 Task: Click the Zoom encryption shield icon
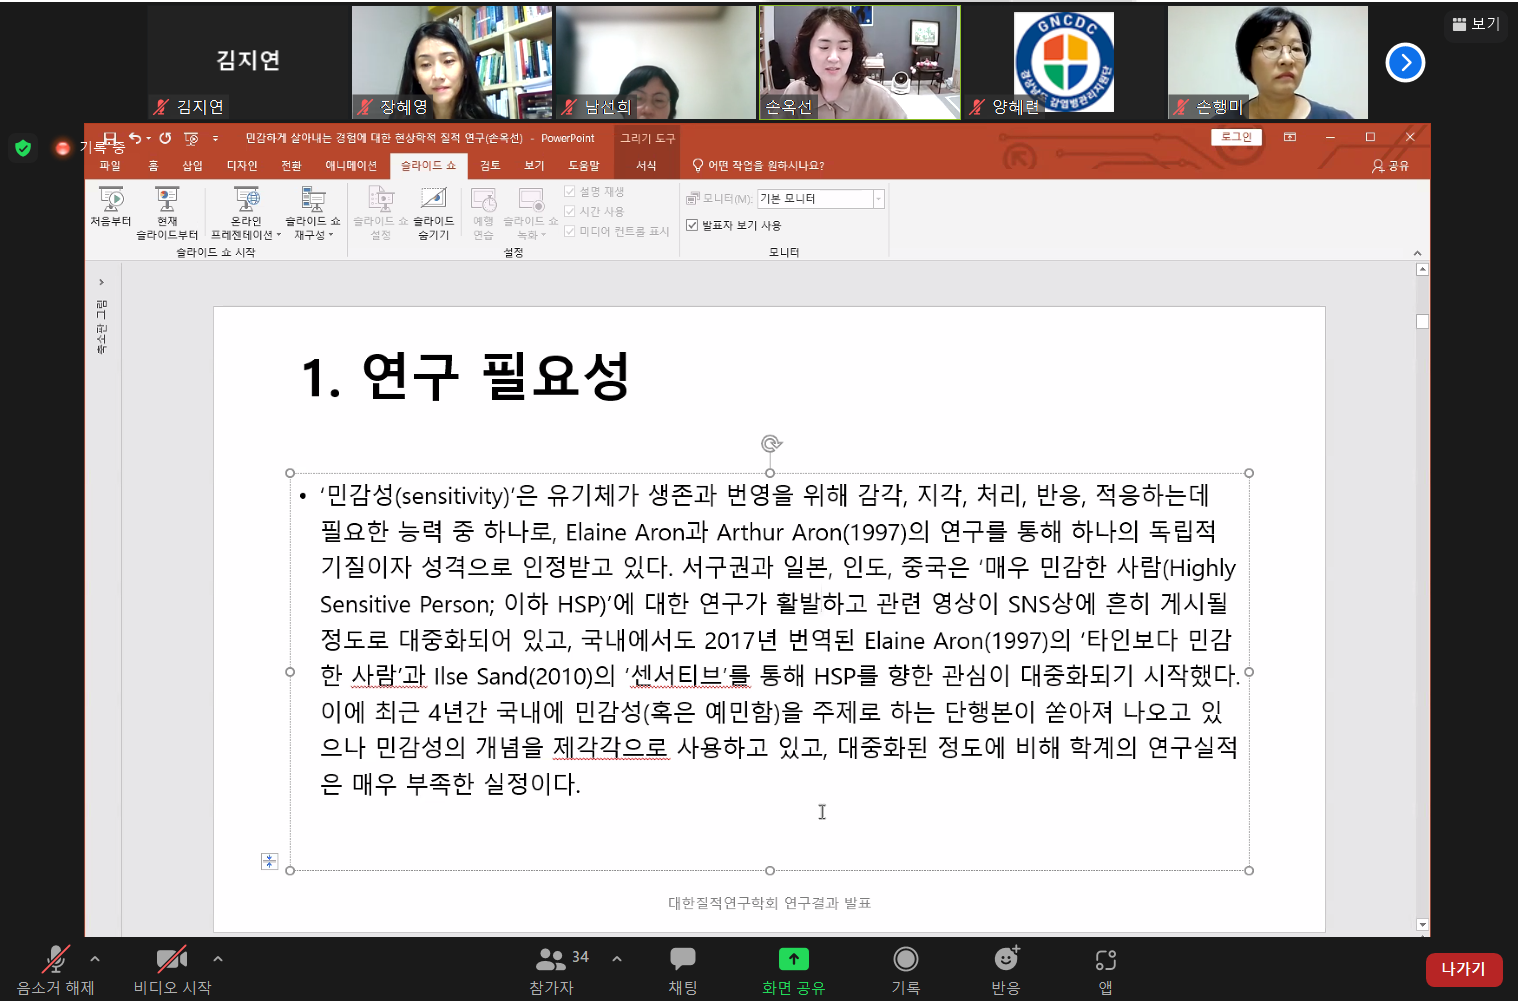pos(23,148)
